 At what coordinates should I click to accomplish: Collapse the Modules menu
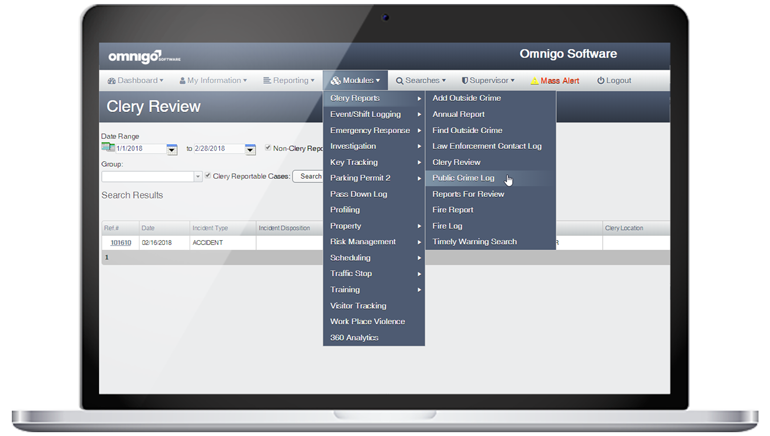355,81
